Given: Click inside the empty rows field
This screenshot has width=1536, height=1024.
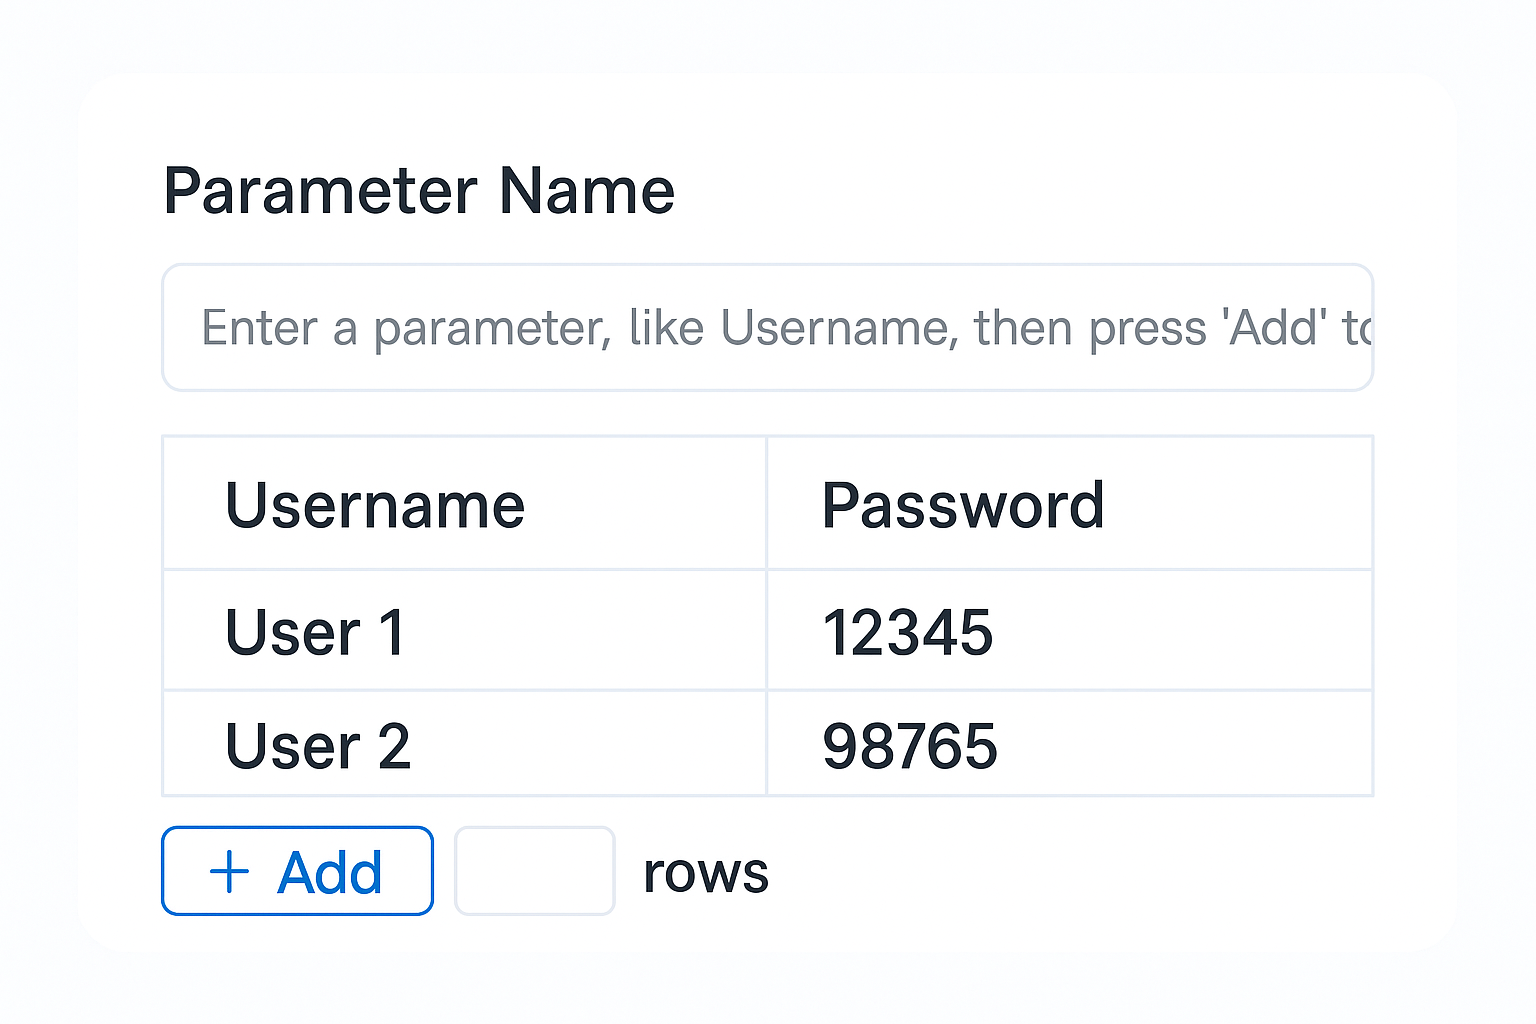Looking at the screenshot, I should point(534,870).
